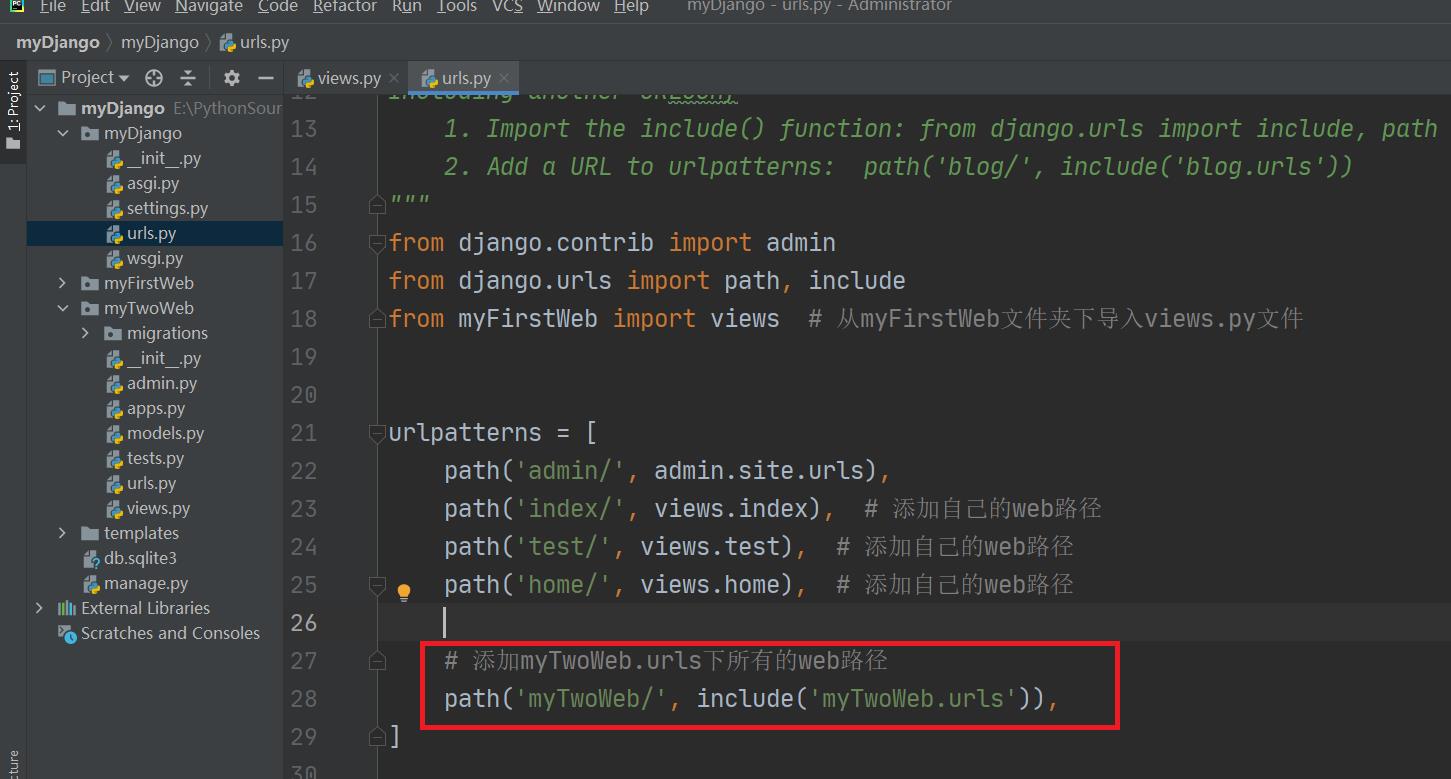Viewport: 1451px width, 779px height.
Task: Click the fold marker at docstring end line 15
Action: [x=377, y=205]
